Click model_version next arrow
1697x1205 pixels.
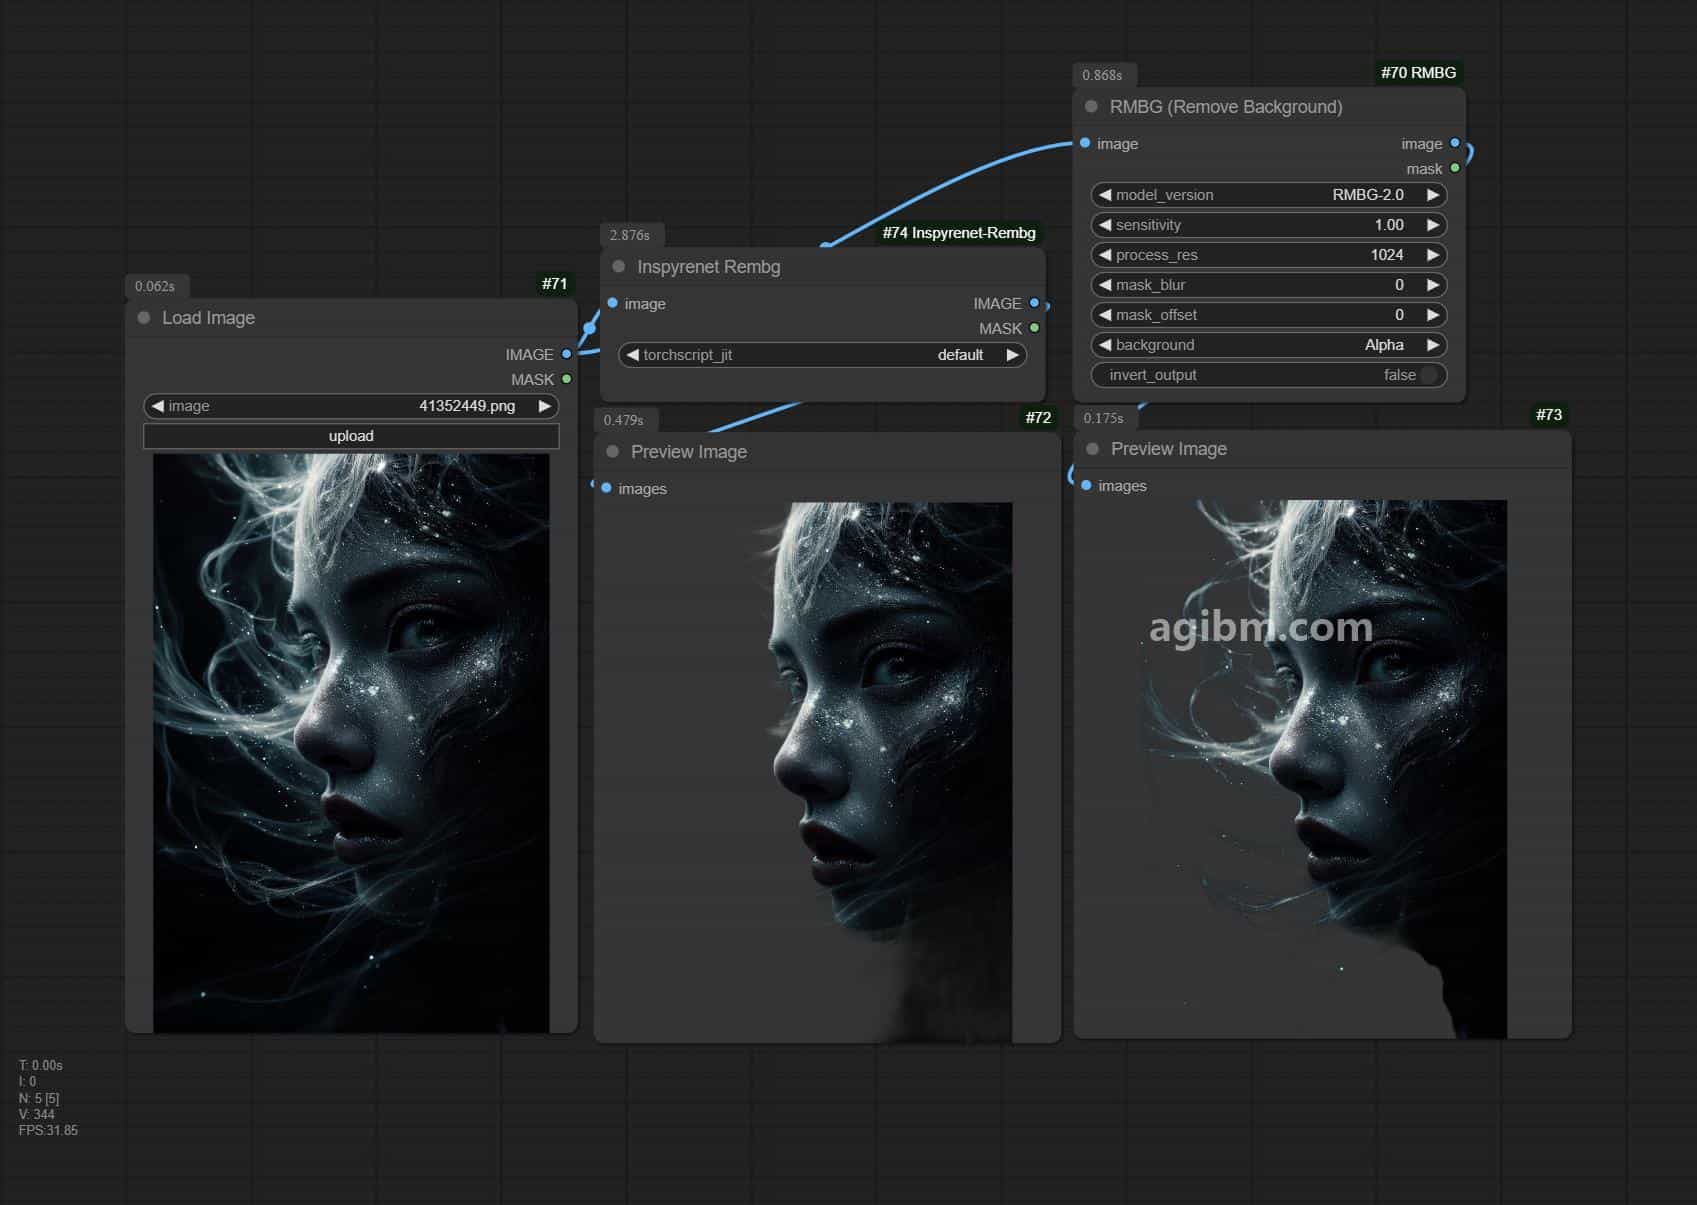1433,195
